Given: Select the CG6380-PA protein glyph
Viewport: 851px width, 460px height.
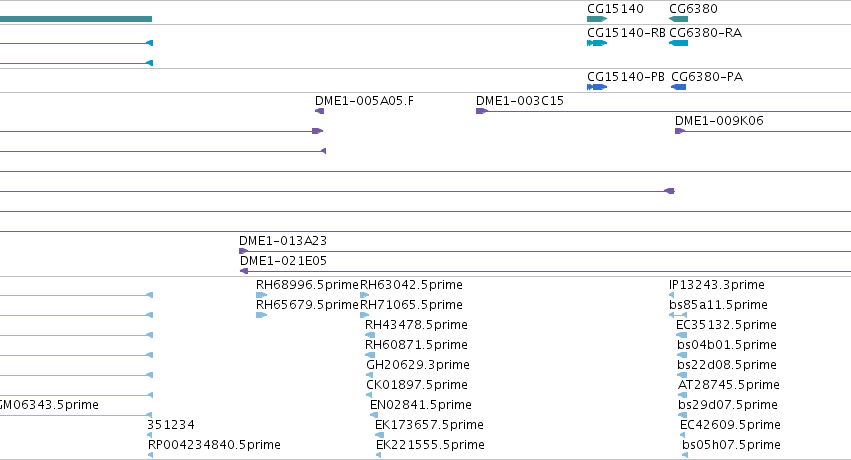Looking at the screenshot, I should (679, 87).
